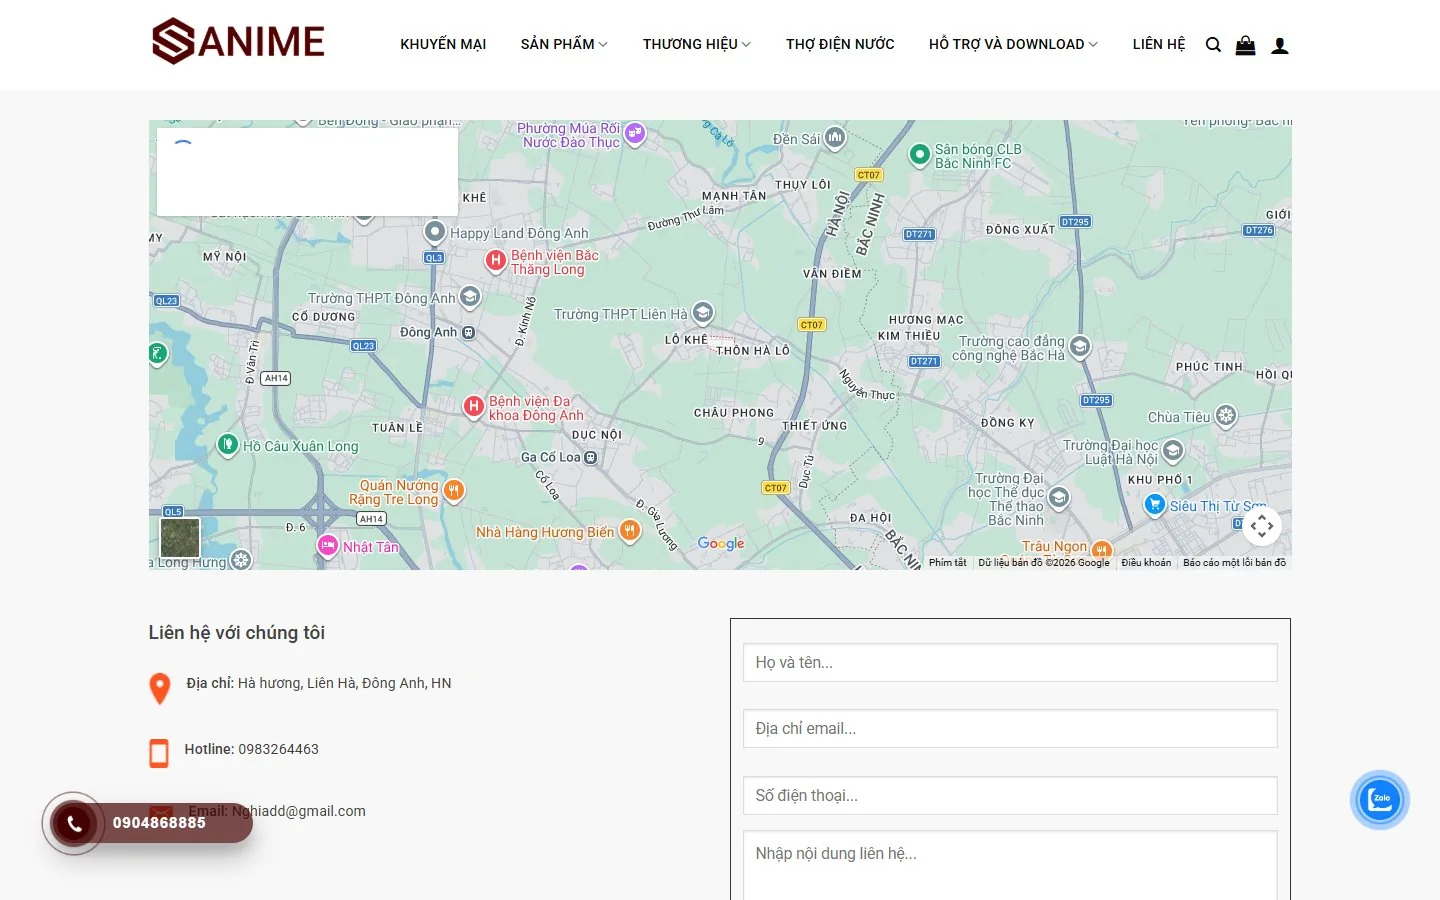Focus the Địa chỉ email input field
The image size is (1440, 900).
tap(1010, 728)
